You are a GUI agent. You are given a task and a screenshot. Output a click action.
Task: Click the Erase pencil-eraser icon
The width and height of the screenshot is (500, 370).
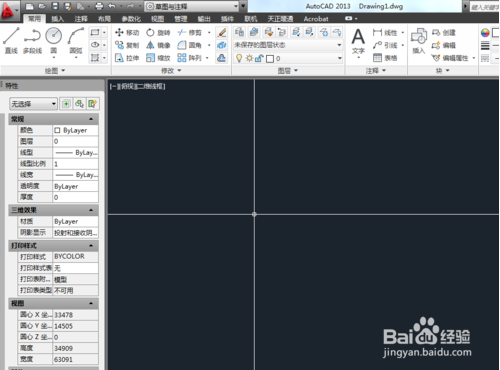click(x=221, y=32)
